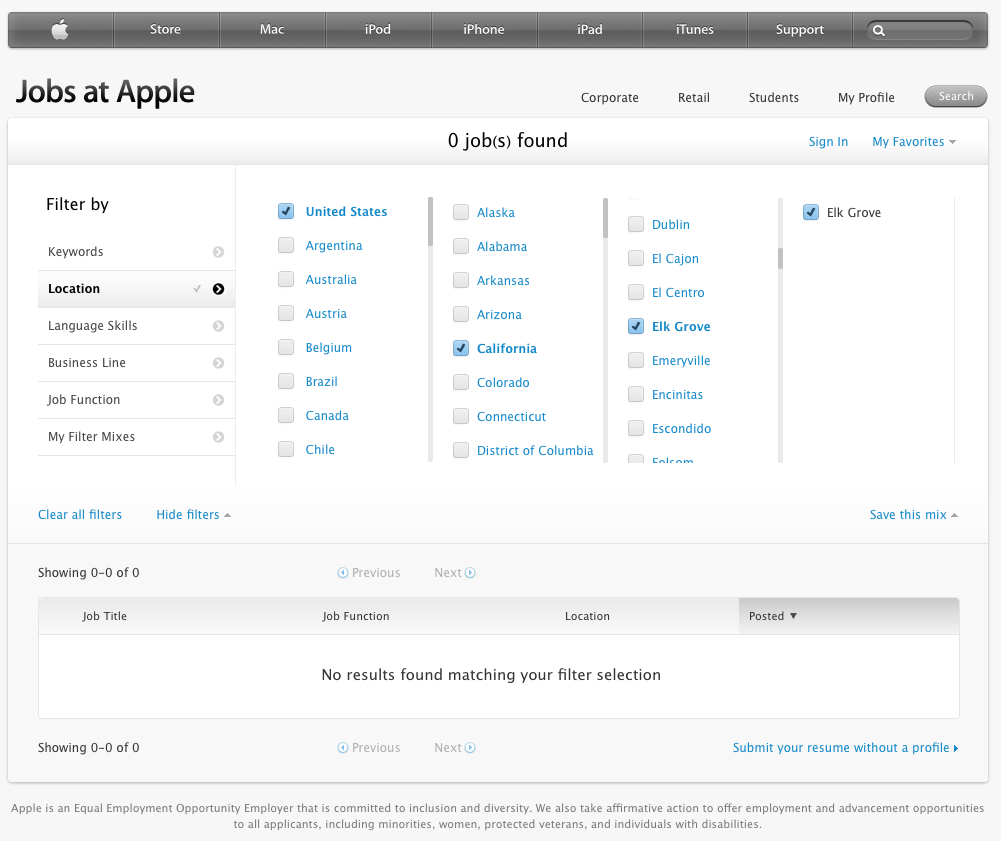Open the My Profile tab
1001x841 pixels.
pos(866,98)
